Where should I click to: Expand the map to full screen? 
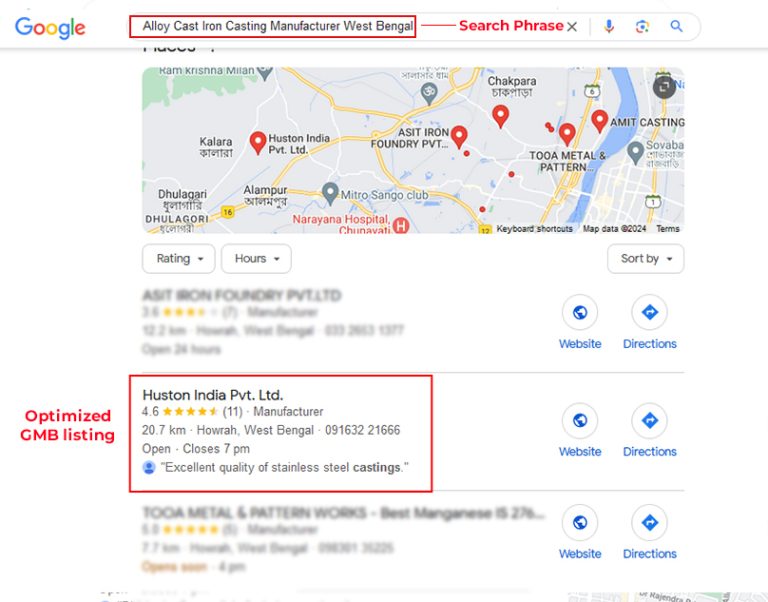click(665, 87)
